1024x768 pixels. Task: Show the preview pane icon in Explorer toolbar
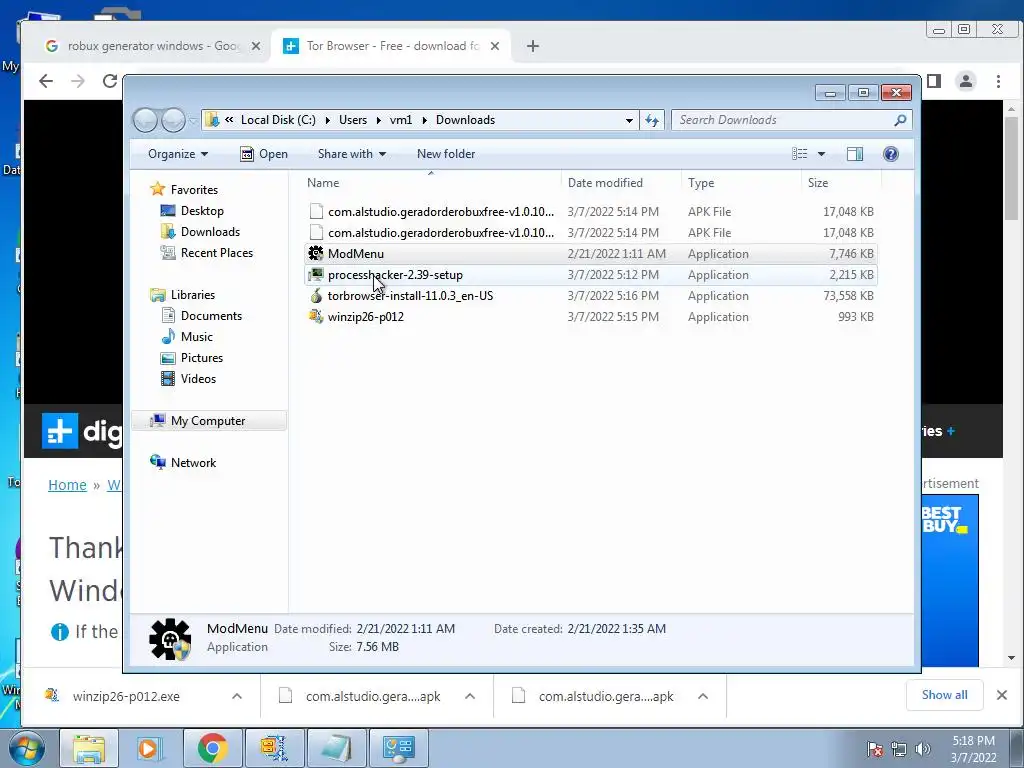pyautogui.click(x=854, y=154)
